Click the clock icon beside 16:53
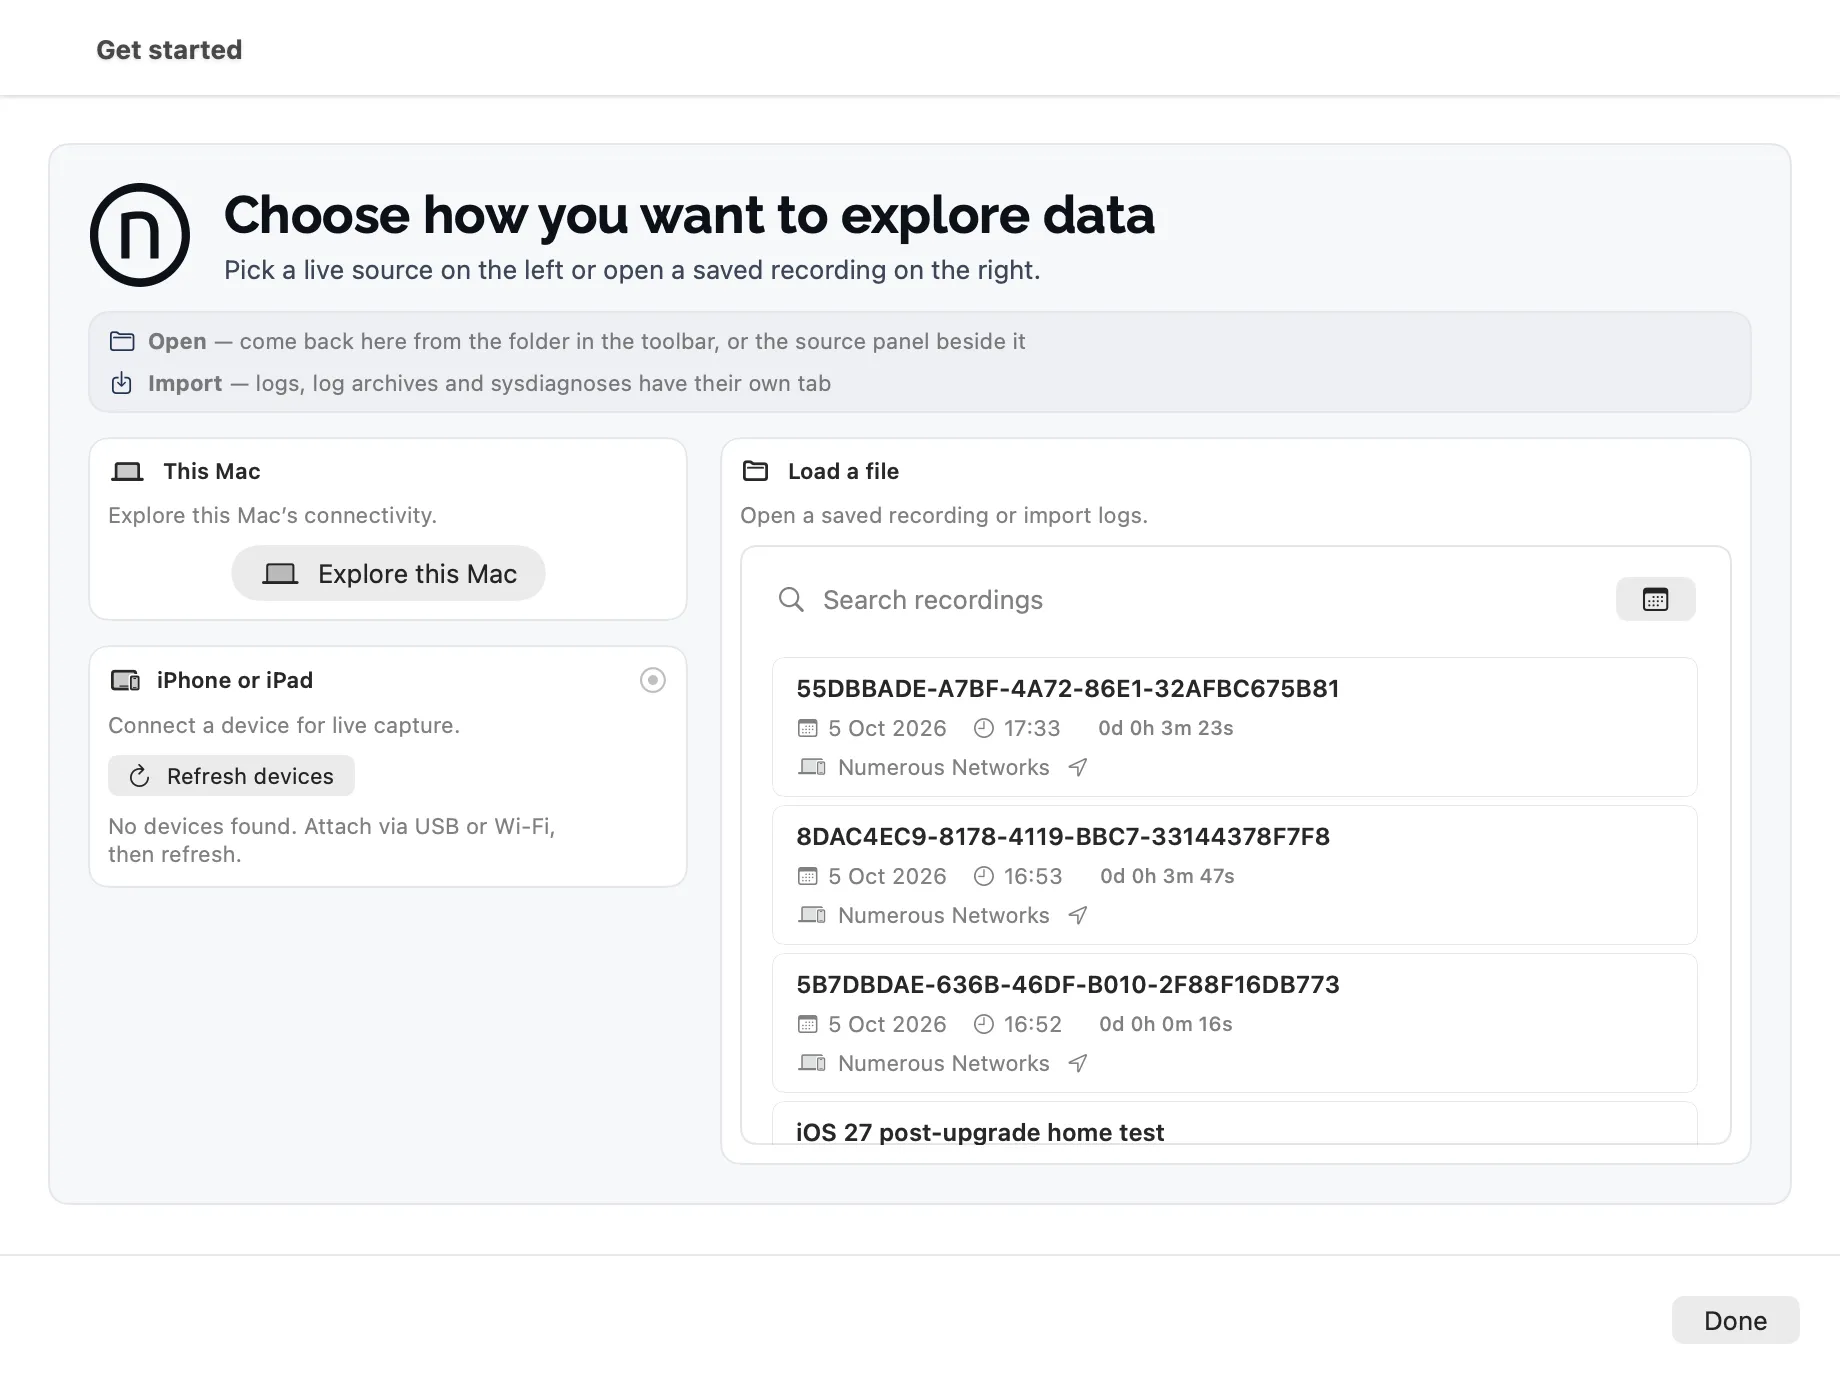The width and height of the screenshot is (1840, 1384). point(984,876)
